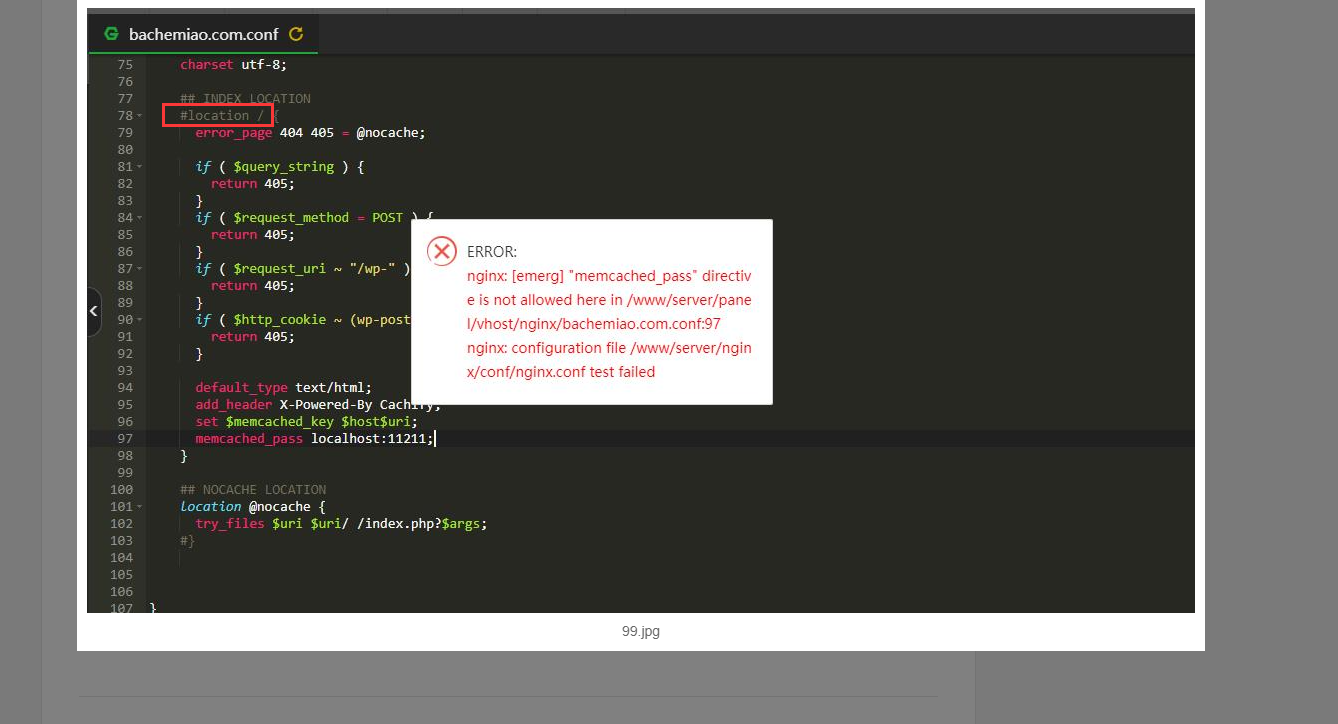Click the 'set $memcached_key $host$uri;' line

(x=306, y=422)
